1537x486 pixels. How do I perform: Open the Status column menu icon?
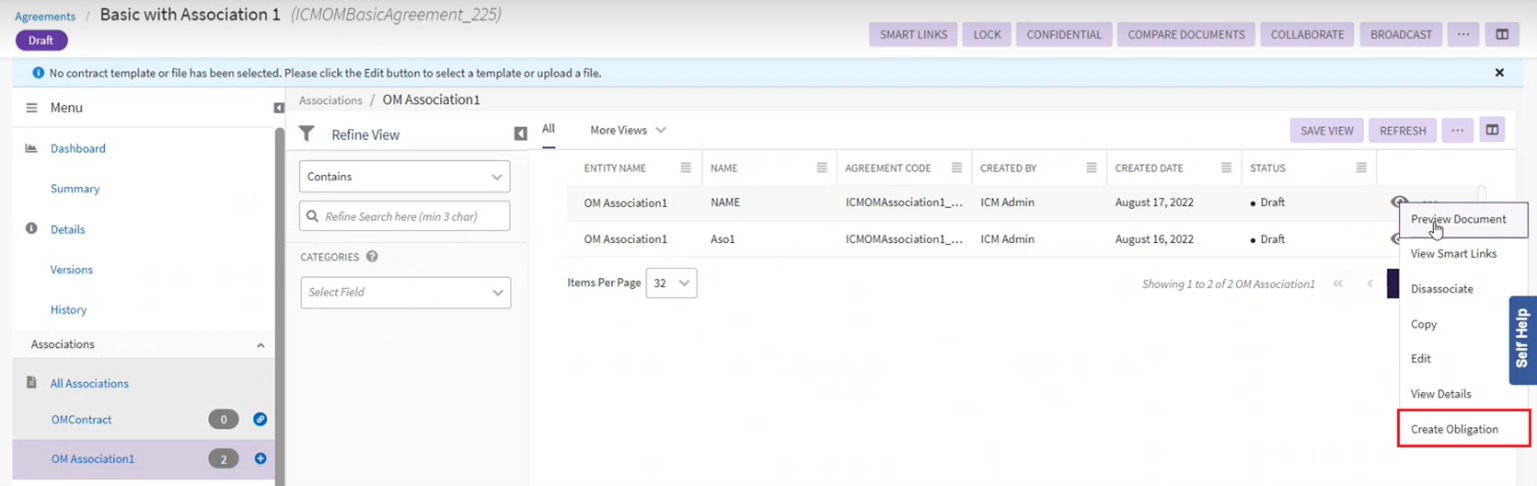coord(1361,168)
